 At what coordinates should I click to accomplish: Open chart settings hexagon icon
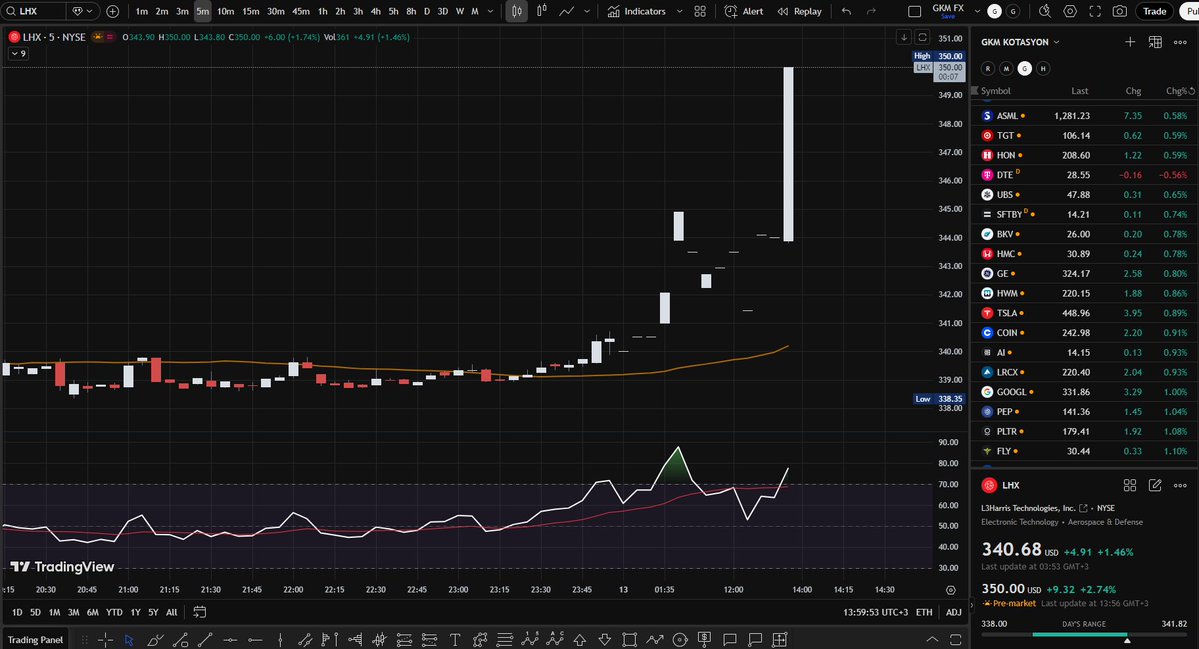tap(1070, 11)
